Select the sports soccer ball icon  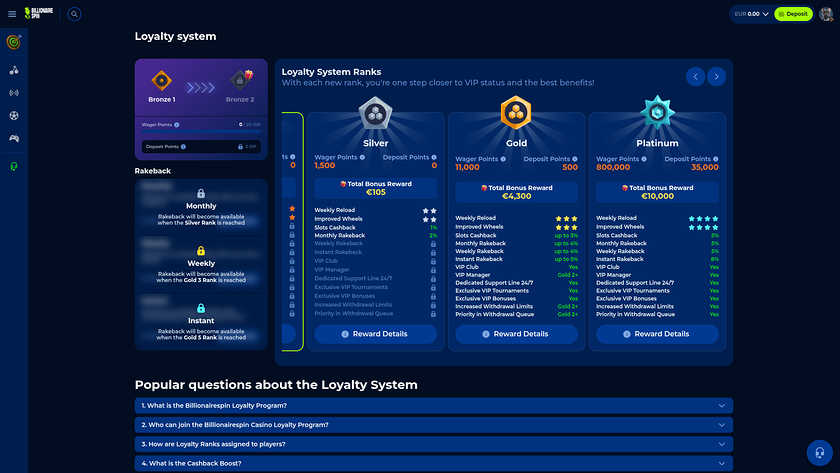click(14, 115)
